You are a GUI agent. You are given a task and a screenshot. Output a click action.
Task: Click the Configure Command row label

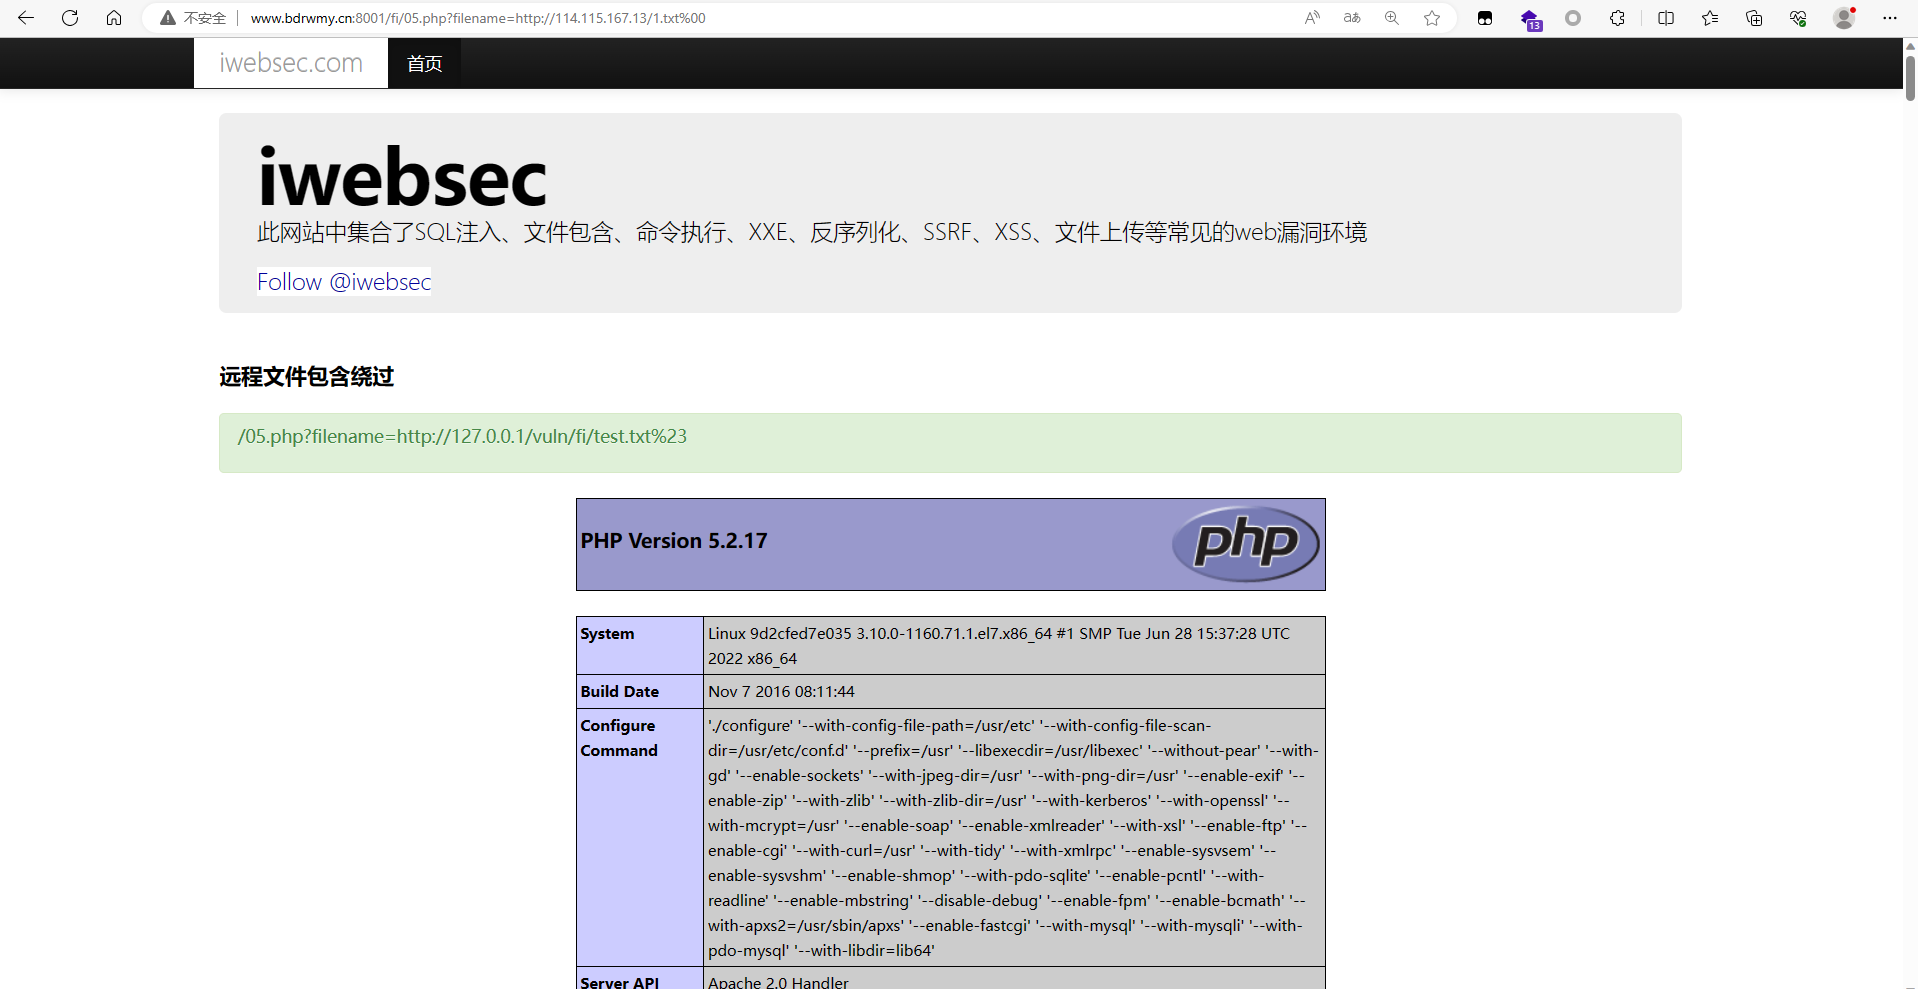point(619,738)
